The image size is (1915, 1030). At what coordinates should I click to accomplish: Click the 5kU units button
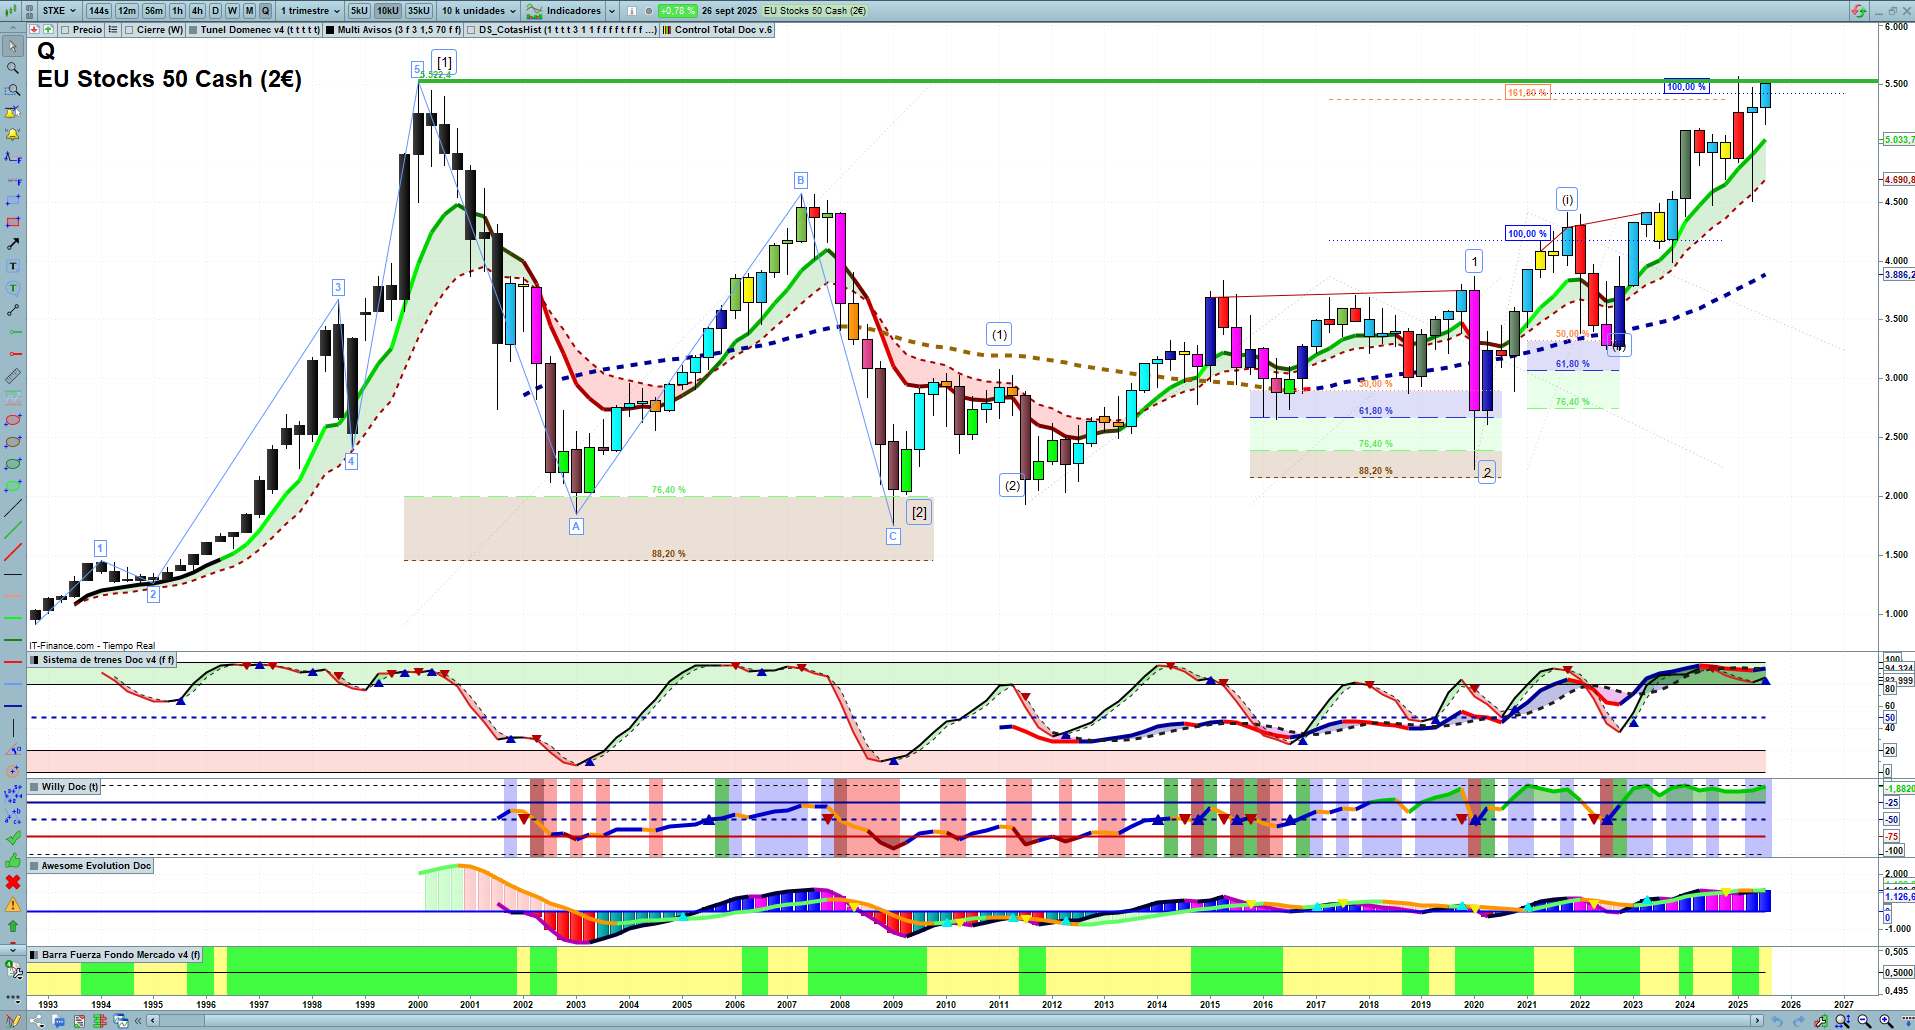[x=359, y=11]
